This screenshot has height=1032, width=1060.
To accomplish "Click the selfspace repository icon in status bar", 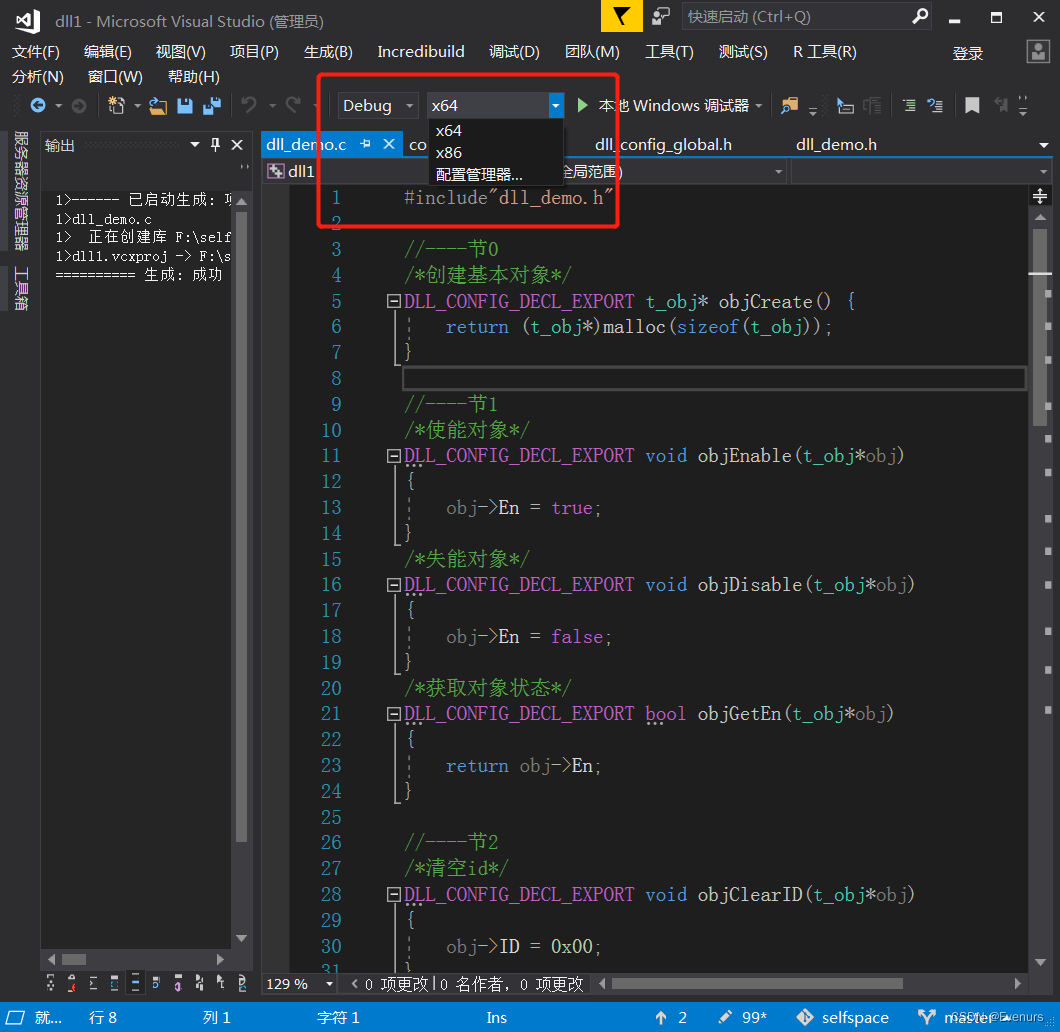I will pyautogui.click(x=804, y=1017).
